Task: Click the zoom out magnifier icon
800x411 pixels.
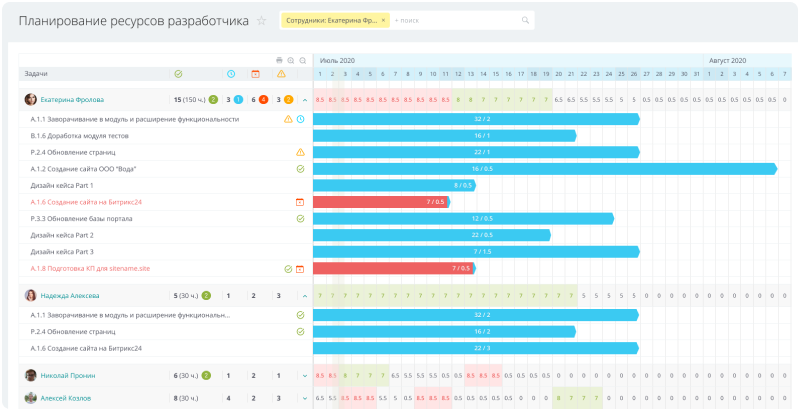Action: coord(303,60)
